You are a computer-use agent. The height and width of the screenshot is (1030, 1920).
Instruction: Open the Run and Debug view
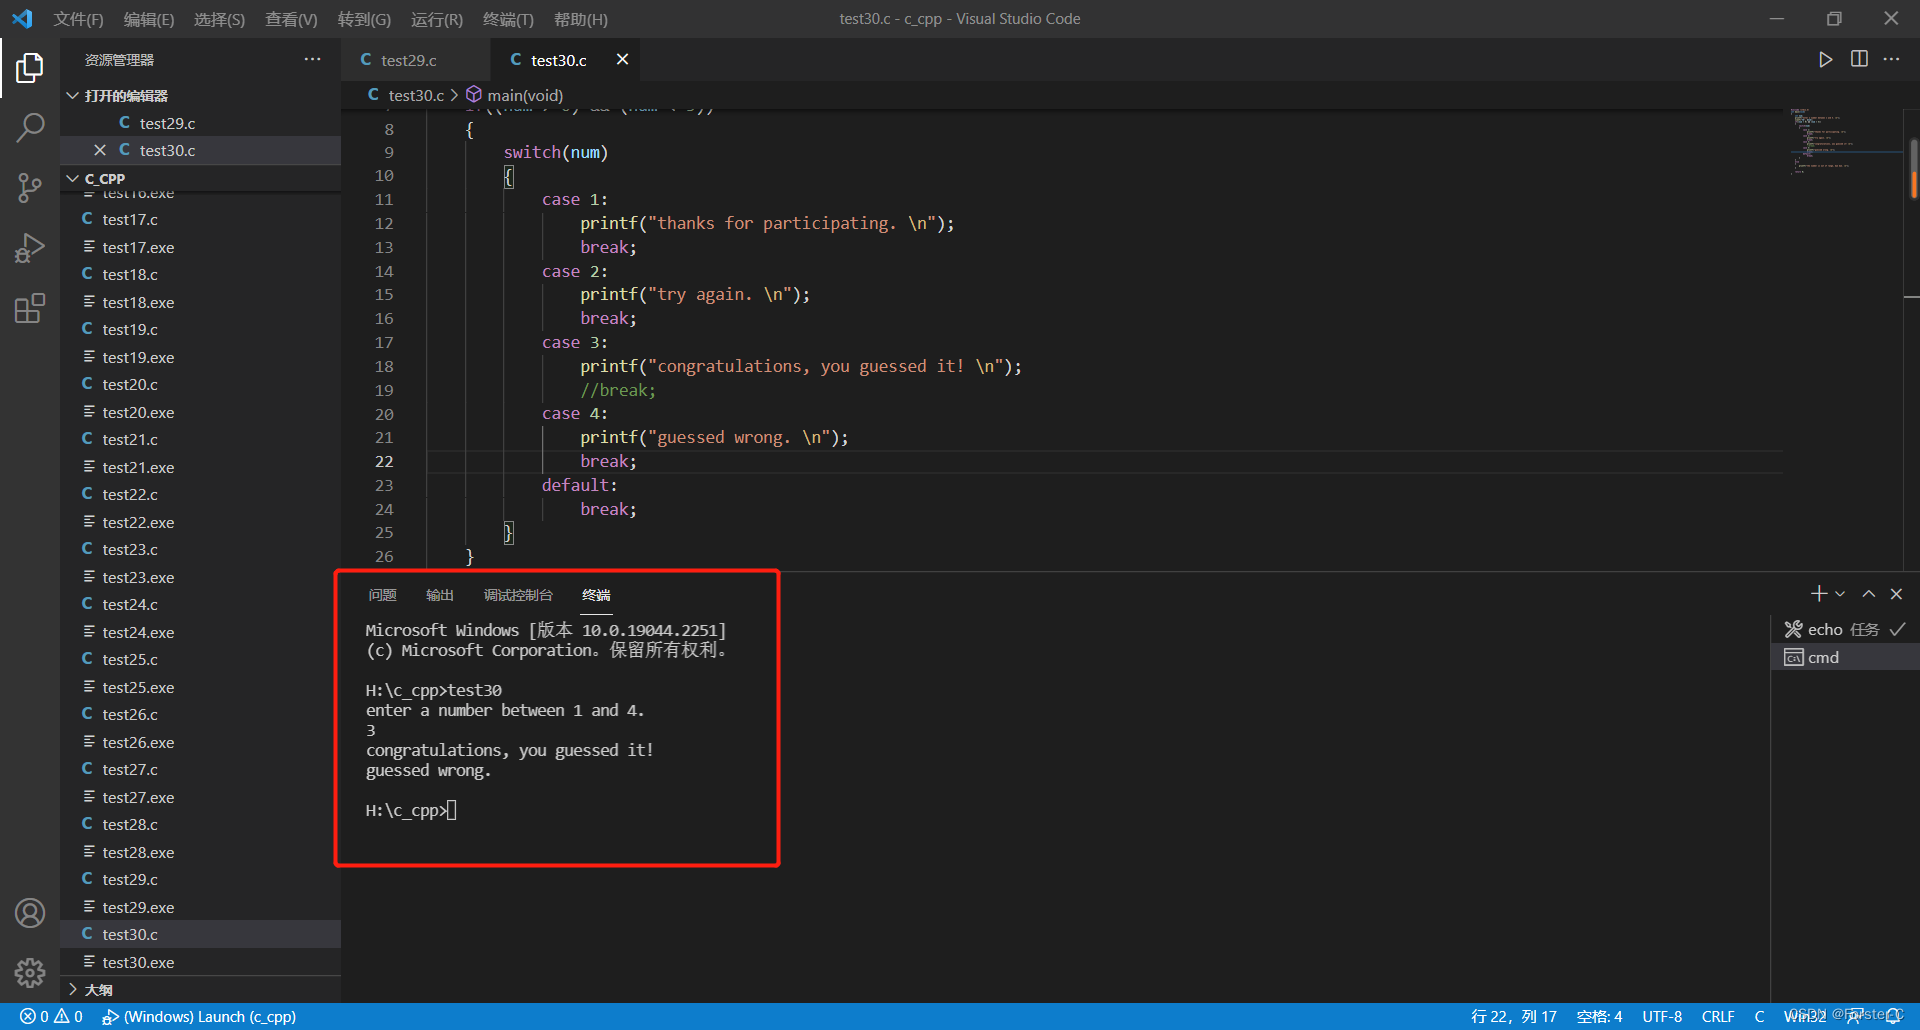pos(30,247)
